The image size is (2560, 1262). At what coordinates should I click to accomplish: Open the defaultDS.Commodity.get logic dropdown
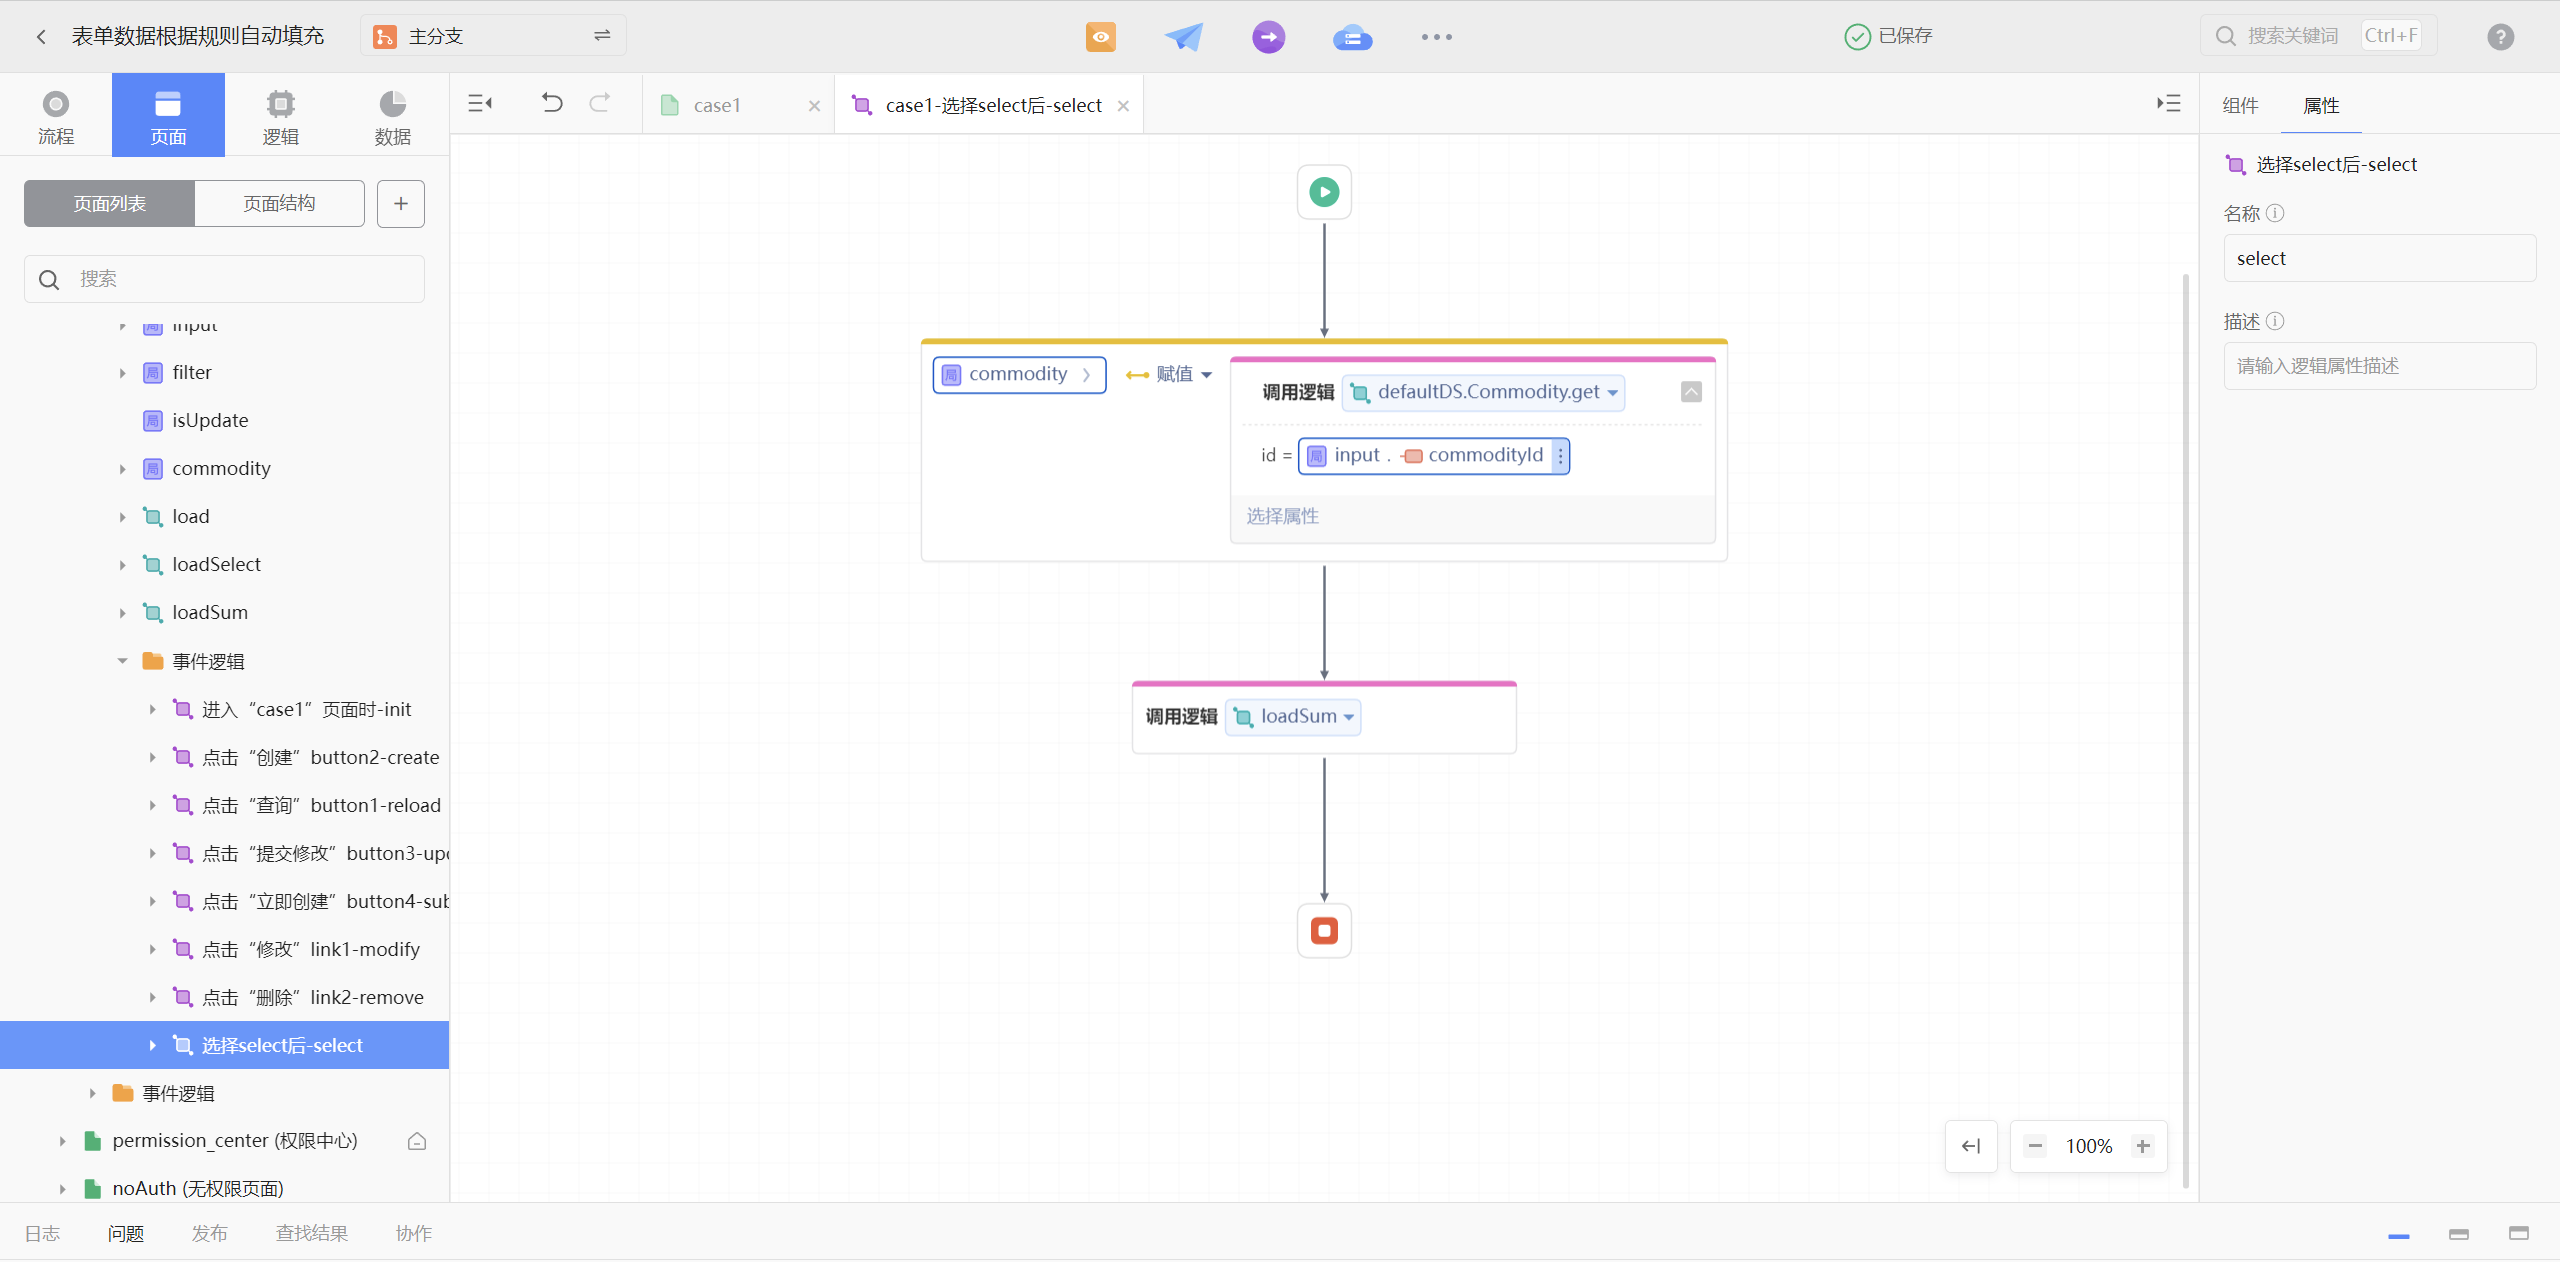click(1484, 392)
